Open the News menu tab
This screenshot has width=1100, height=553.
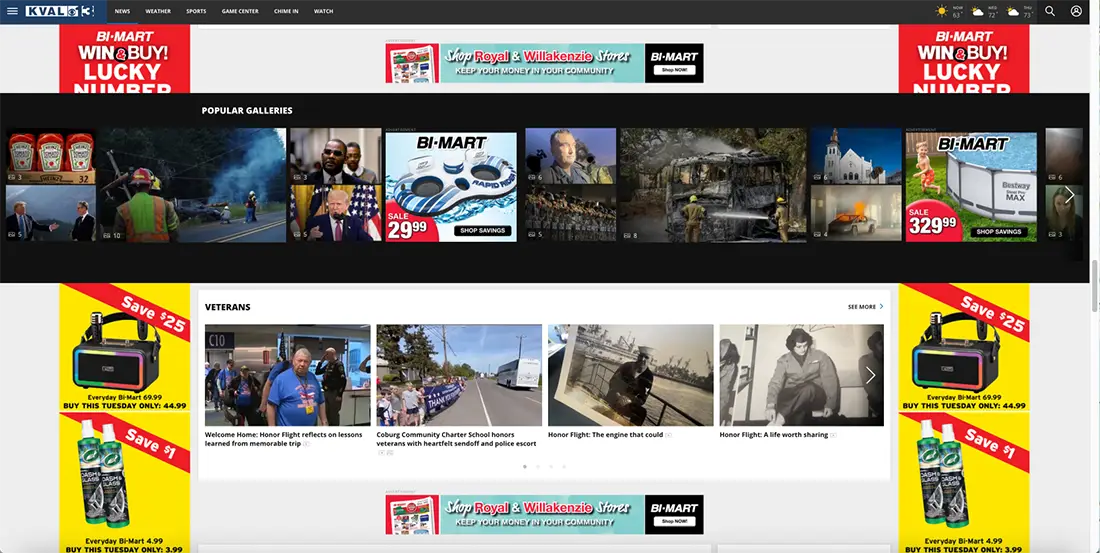point(122,11)
